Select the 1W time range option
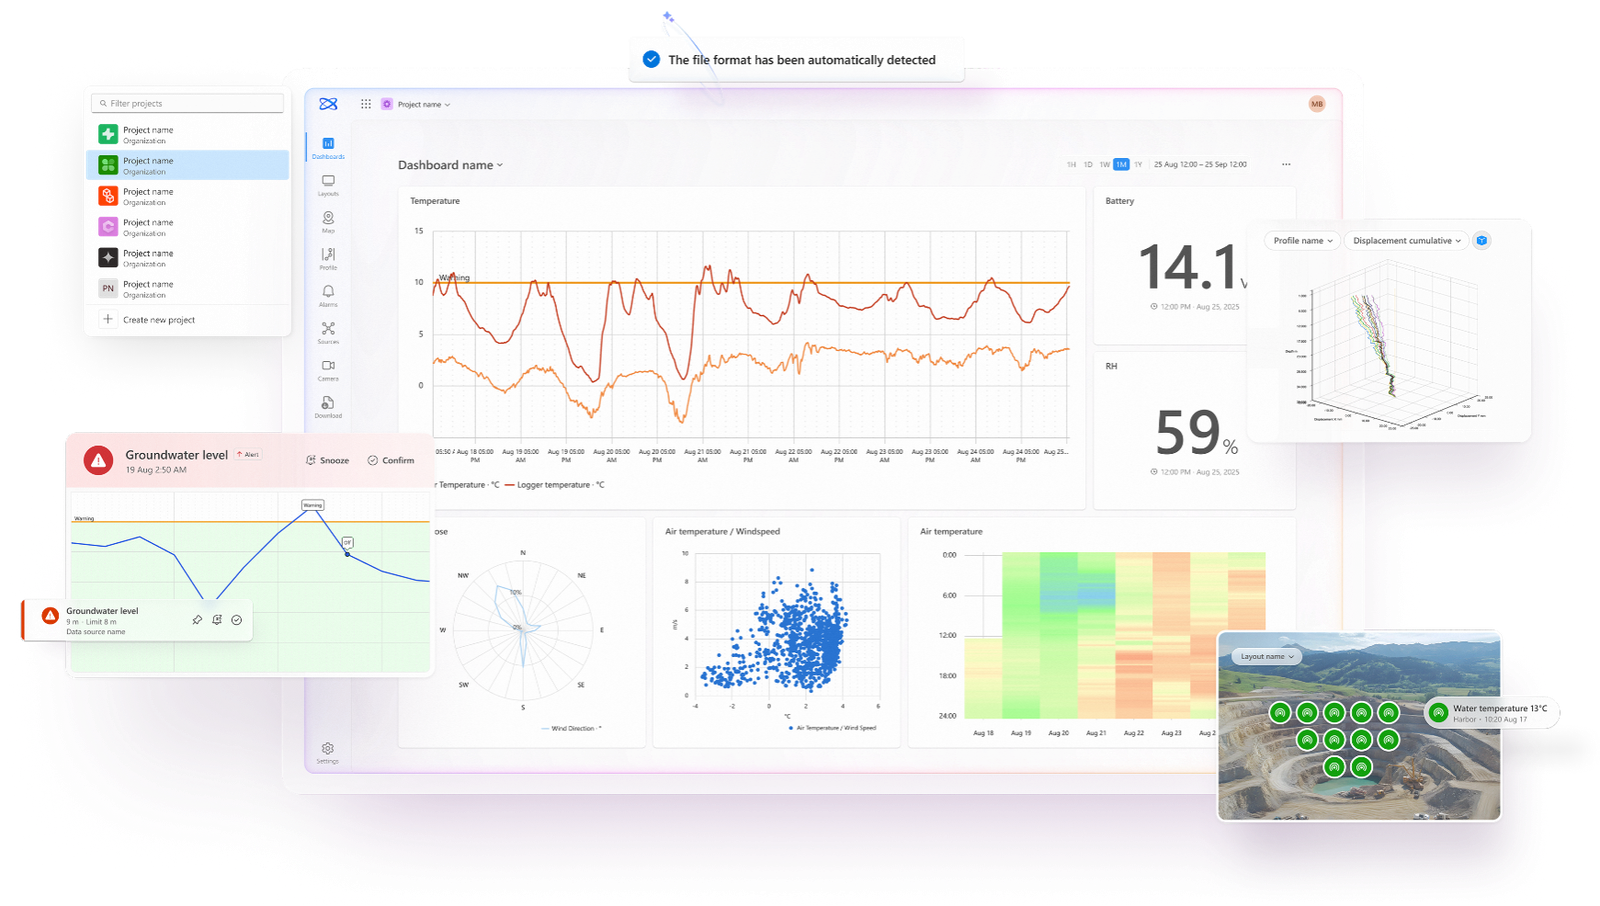Viewport: 1600px width, 906px height. tap(1104, 165)
